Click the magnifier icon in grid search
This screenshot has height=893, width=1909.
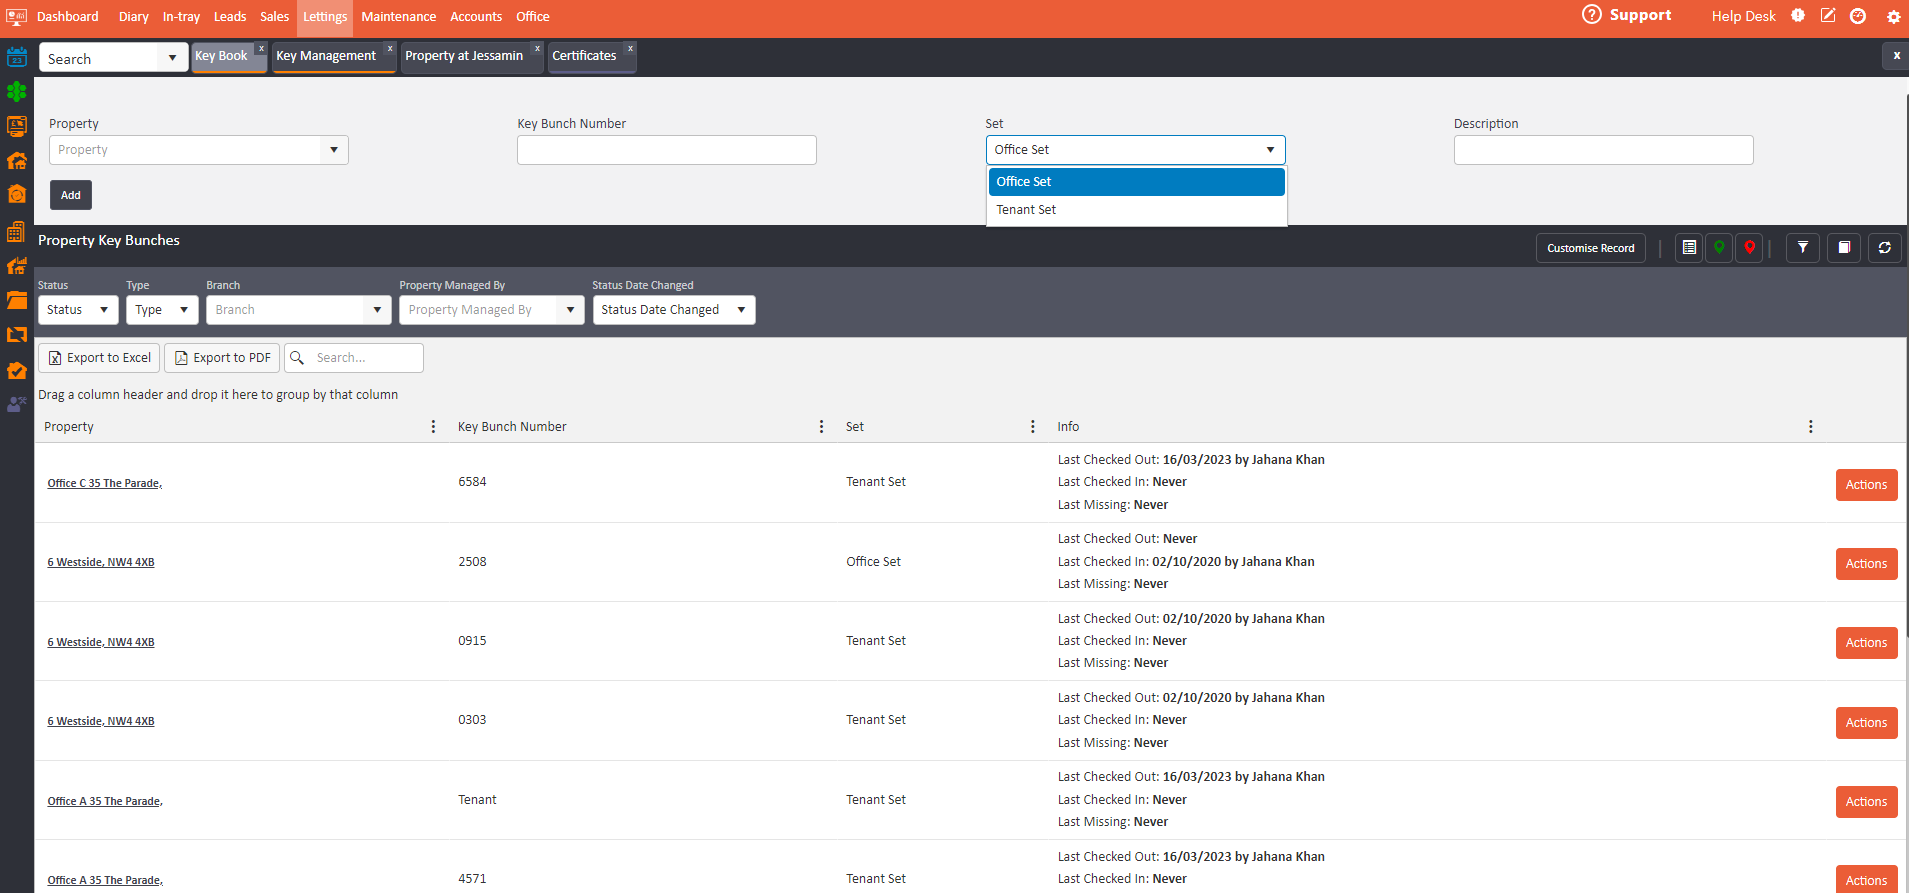pyautogui.click(x=297, y=358)
